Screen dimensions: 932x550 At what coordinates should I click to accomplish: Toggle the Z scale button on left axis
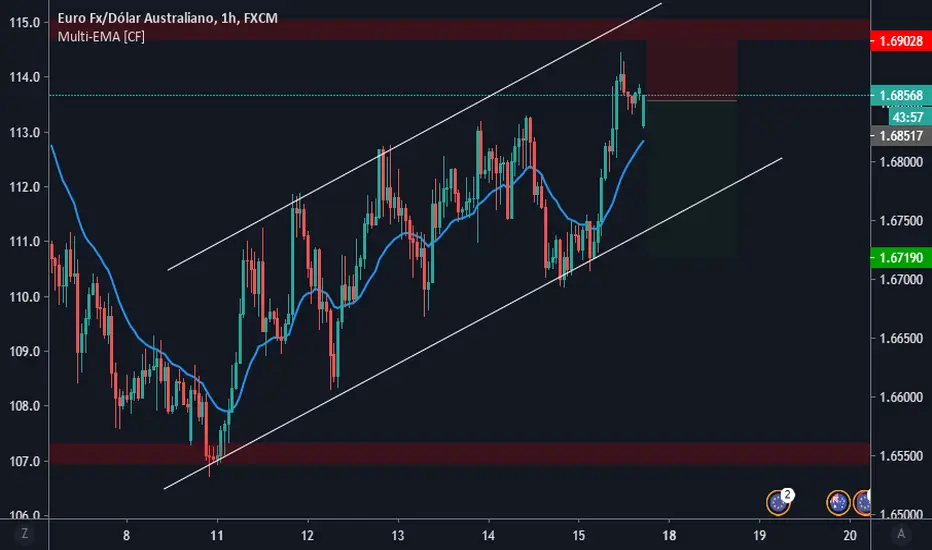(24, 533)
